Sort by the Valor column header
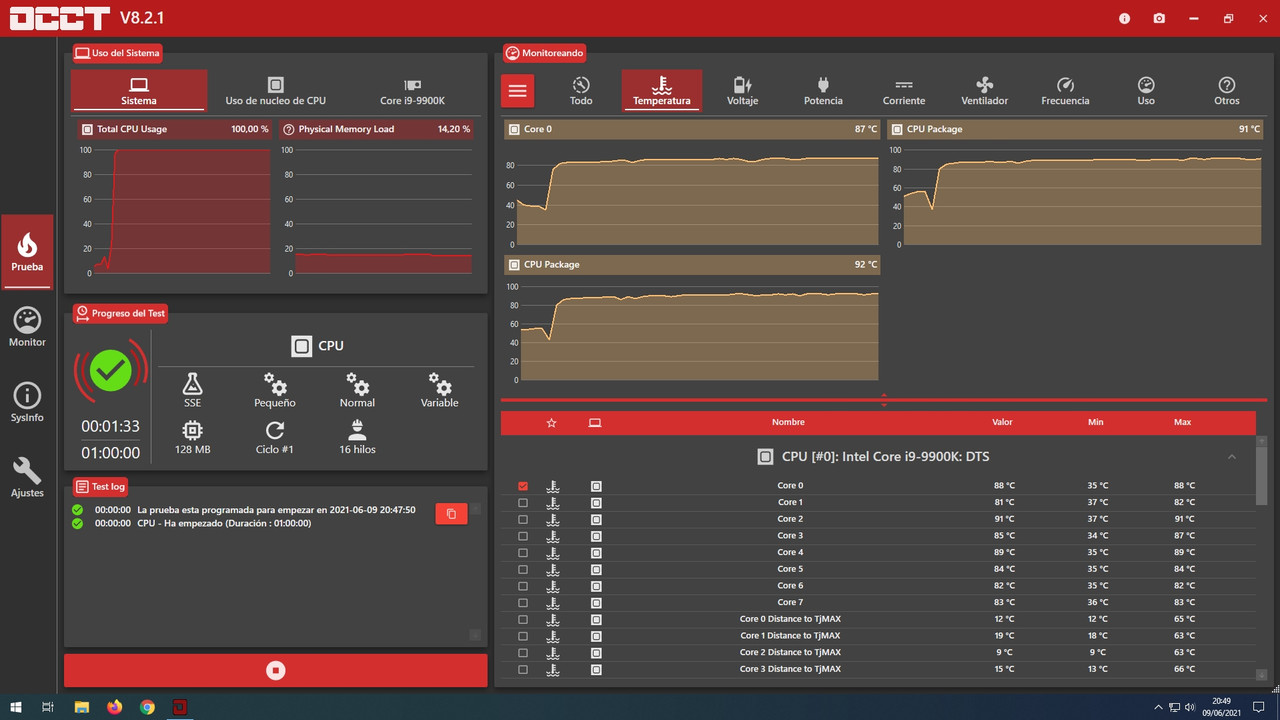The image size is (1280, 720). pyautogui.click(x=1002, y=423)
